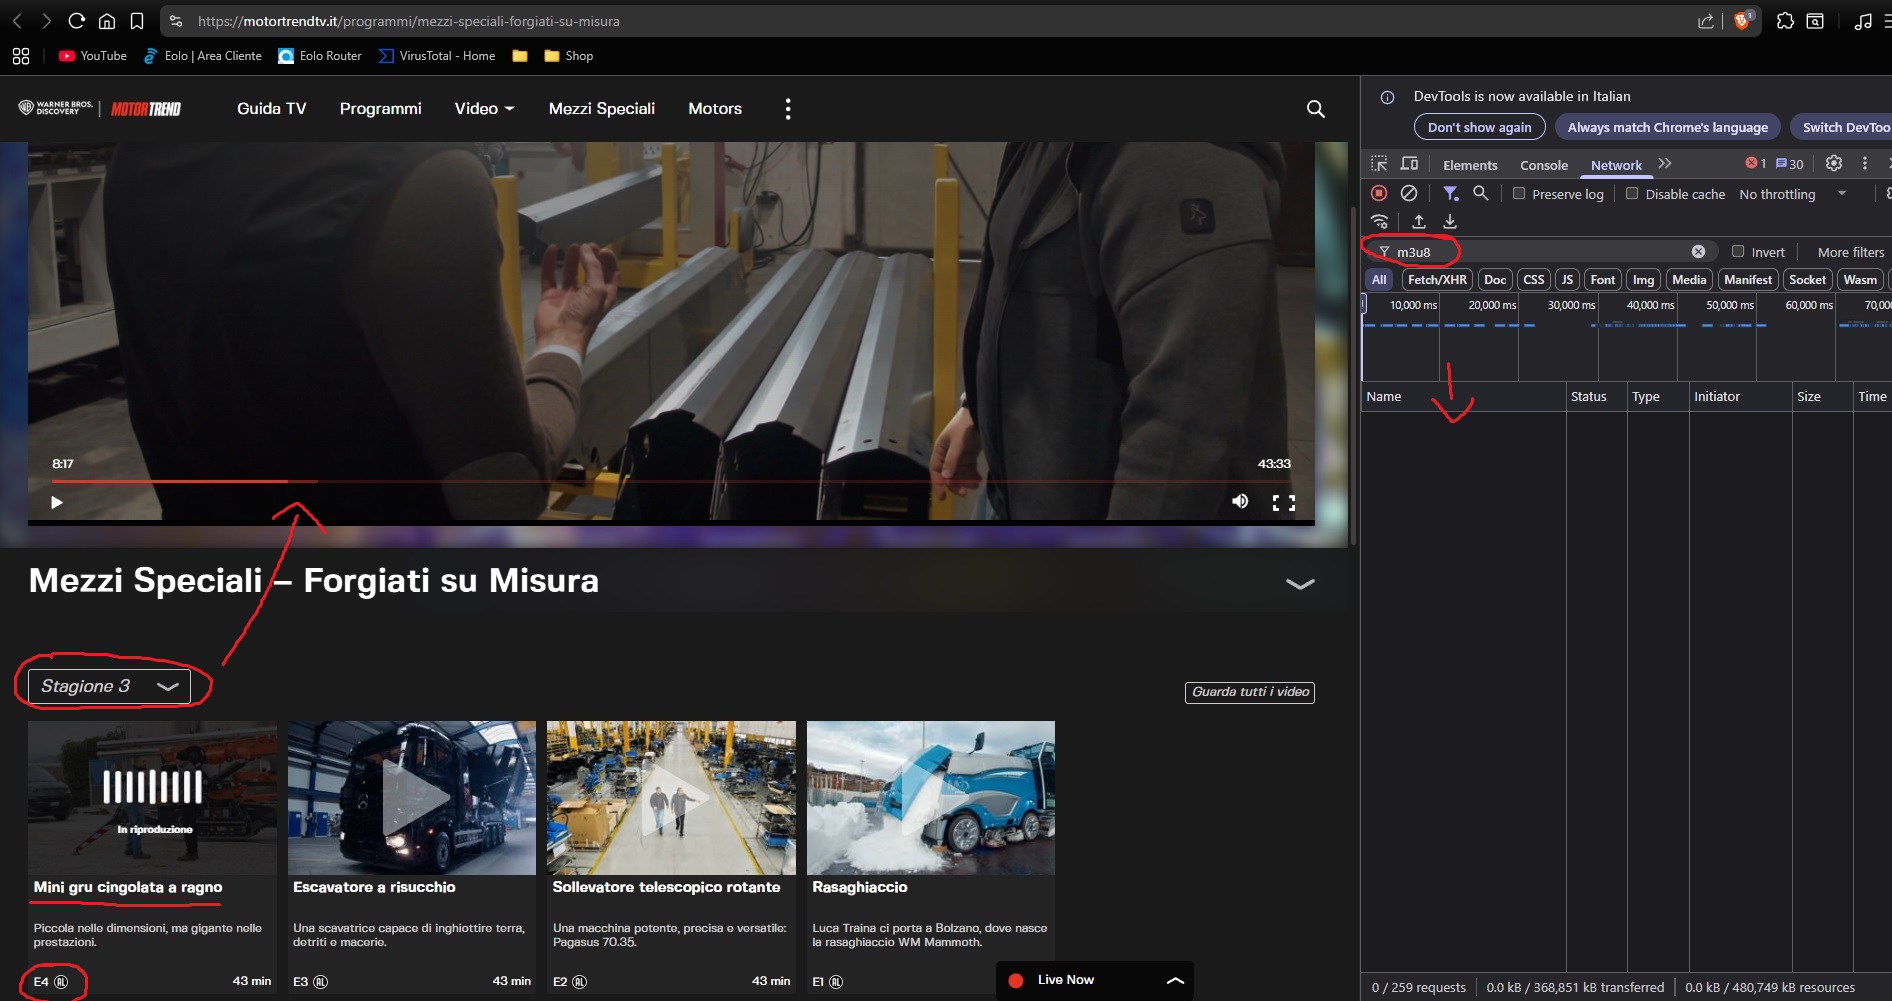Enter fullscreen video mode
Viewport: 1892px width, 1001px height.
1284,503
